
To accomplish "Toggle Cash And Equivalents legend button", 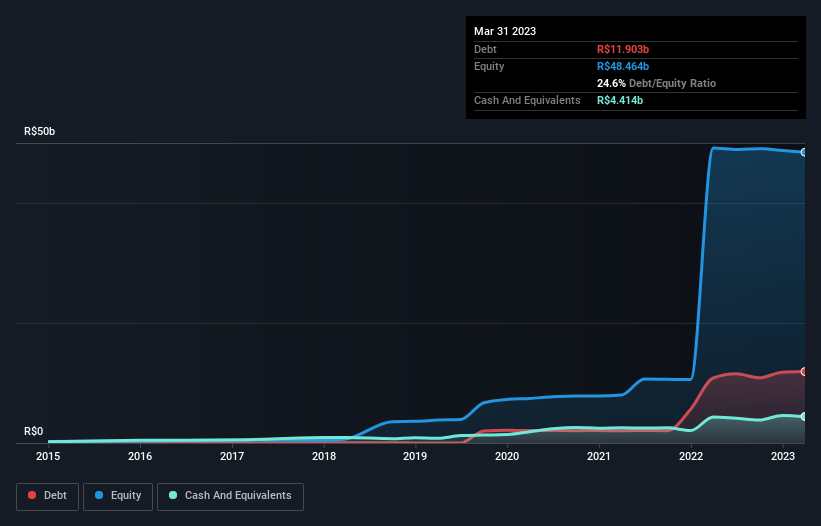I will (x=230, y=496).
